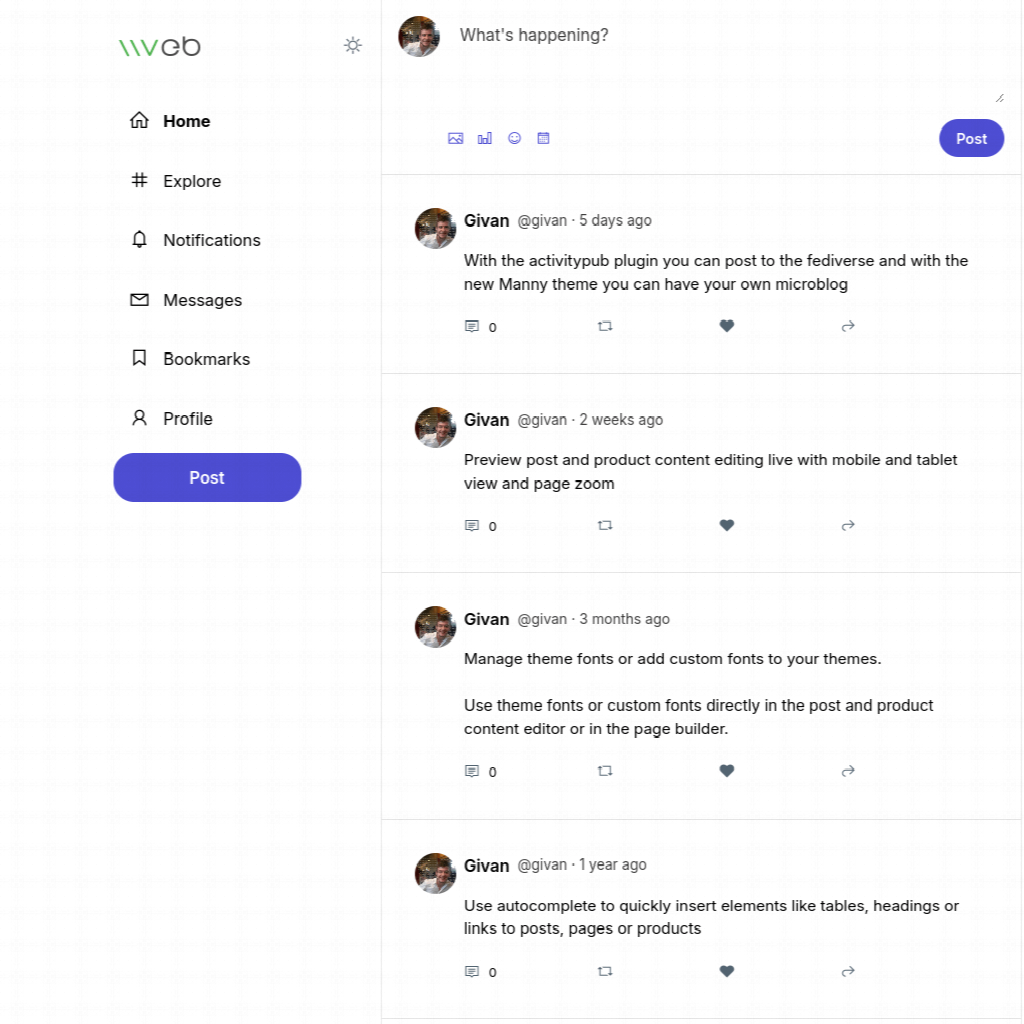Click the image upload icon in composer

456,138
